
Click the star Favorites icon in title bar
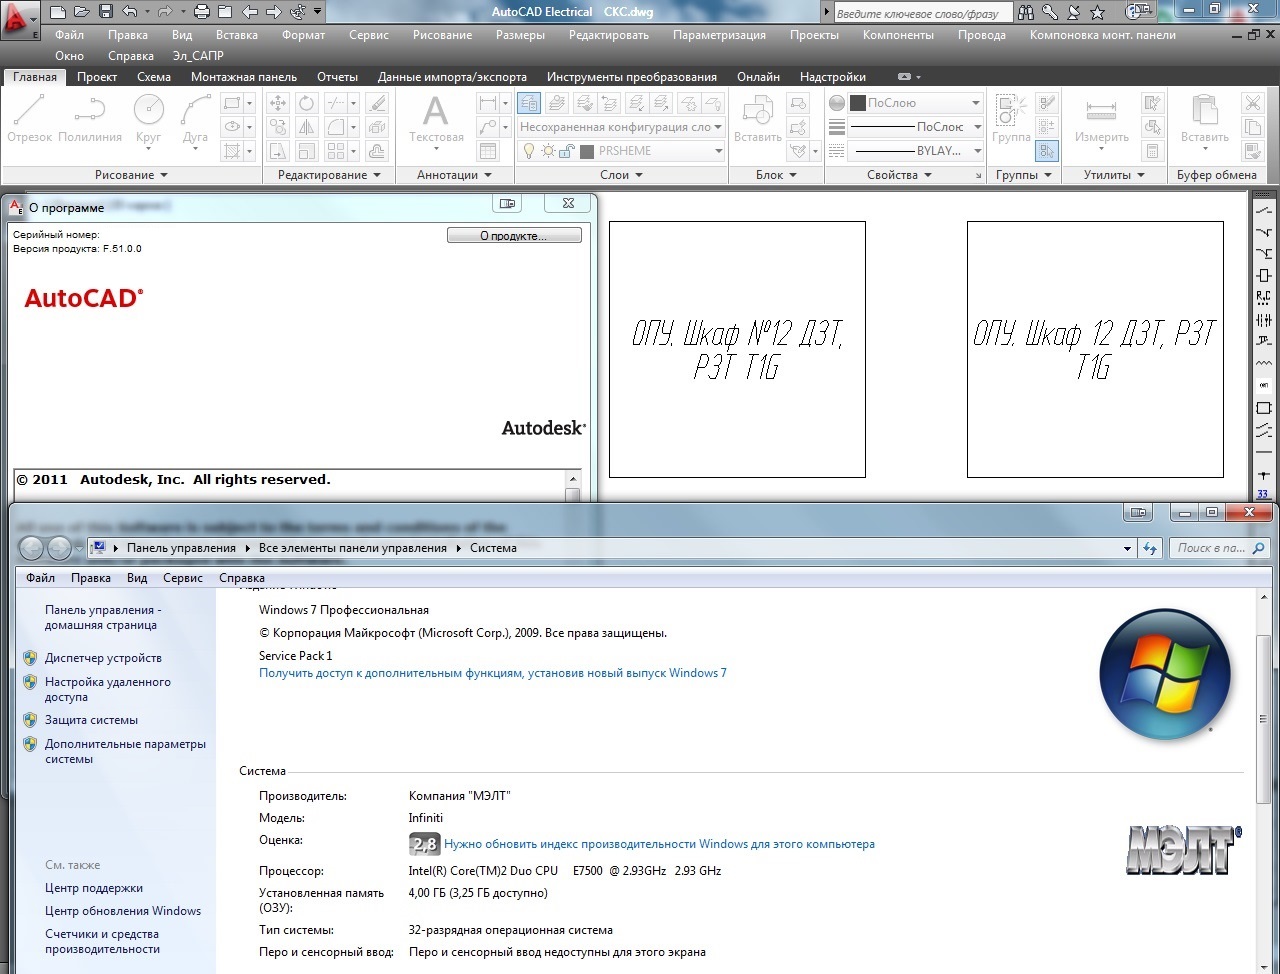click(x=1098, y=12)
